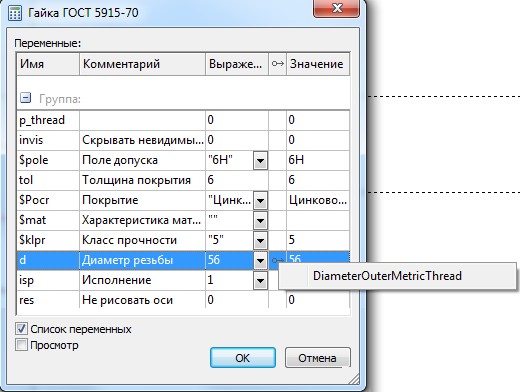This screenshot has width=520, height=392.
Task: Open the $mat expression dropdown
Action: coord(260,221)
